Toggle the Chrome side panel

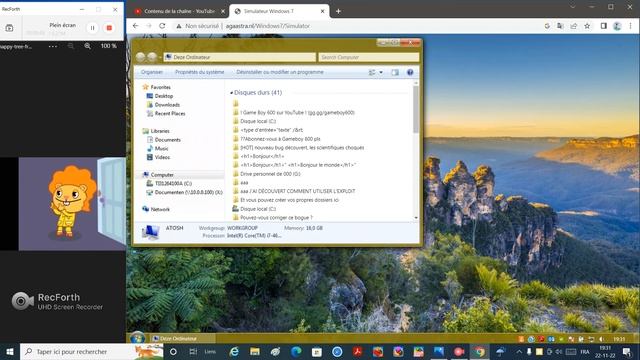tap(603, 26)
